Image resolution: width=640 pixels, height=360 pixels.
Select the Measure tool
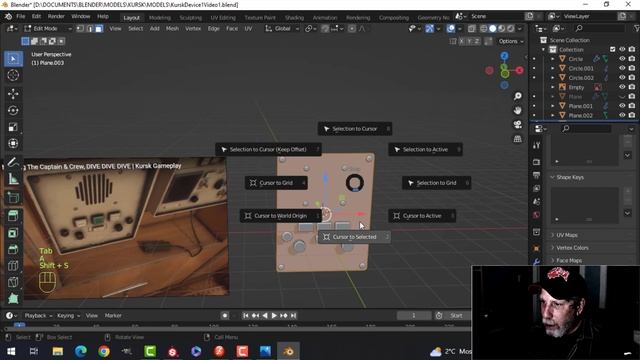point(13,178)
